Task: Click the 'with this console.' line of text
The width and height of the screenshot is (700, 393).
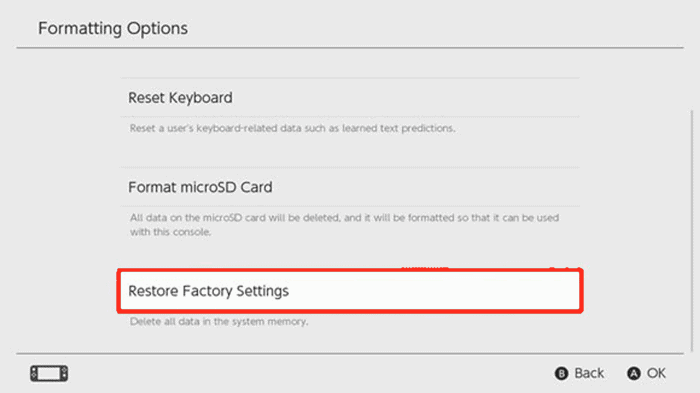Action: (170, 232)
